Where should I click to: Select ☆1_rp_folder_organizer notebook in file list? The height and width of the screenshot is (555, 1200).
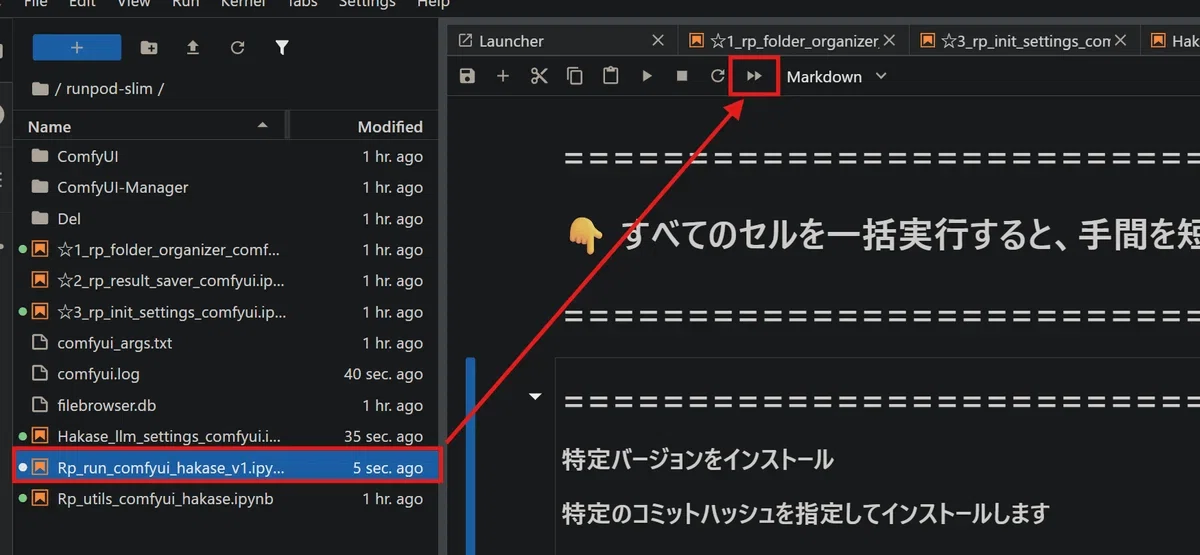225,249
